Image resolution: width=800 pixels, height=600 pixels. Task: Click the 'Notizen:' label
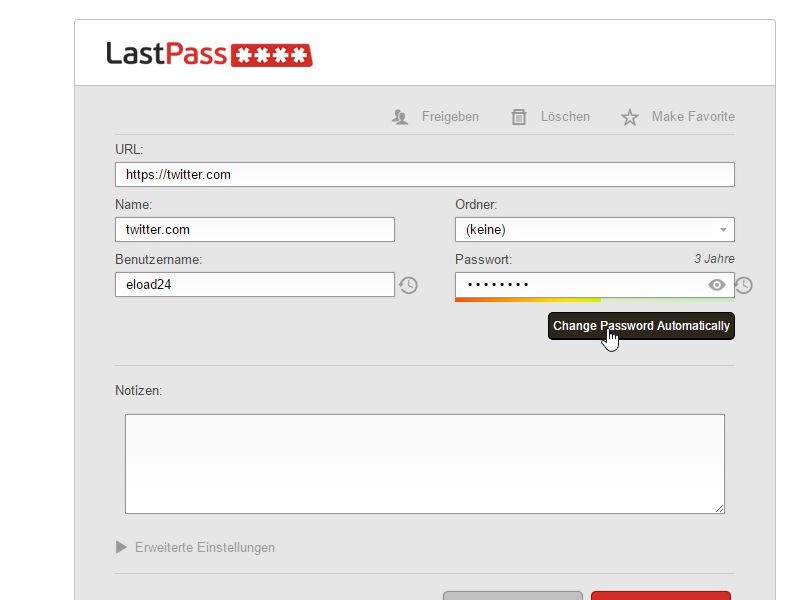click(139, 391)
